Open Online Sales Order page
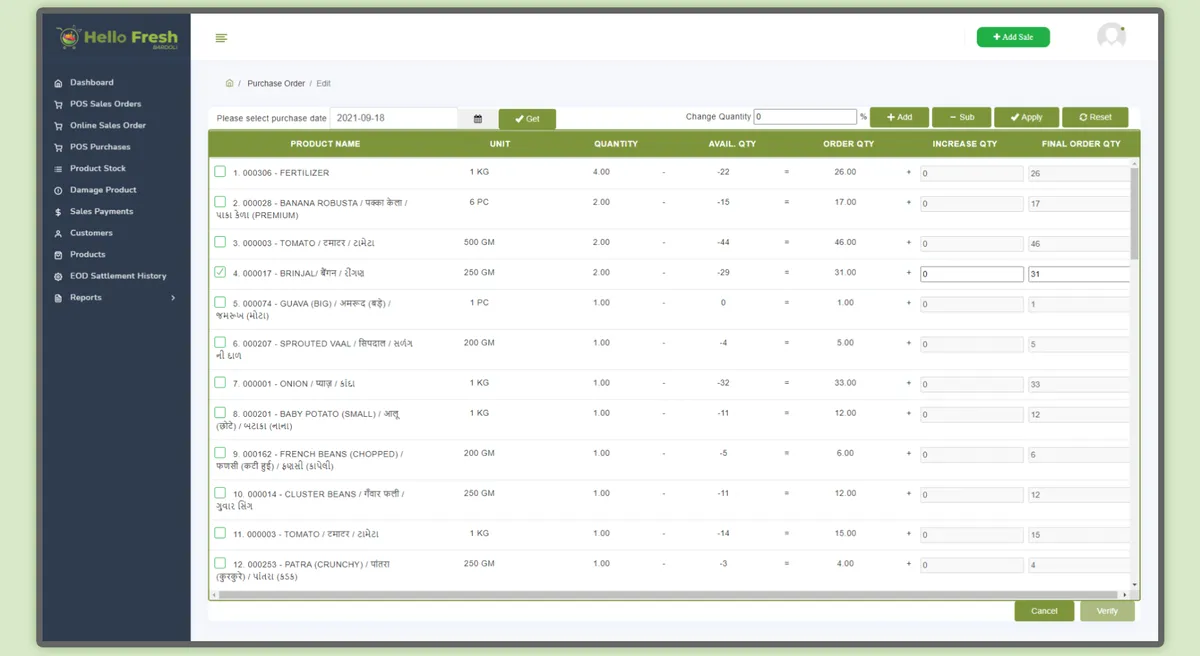This screenshot has width=1200, height=656. click(108, 126)
